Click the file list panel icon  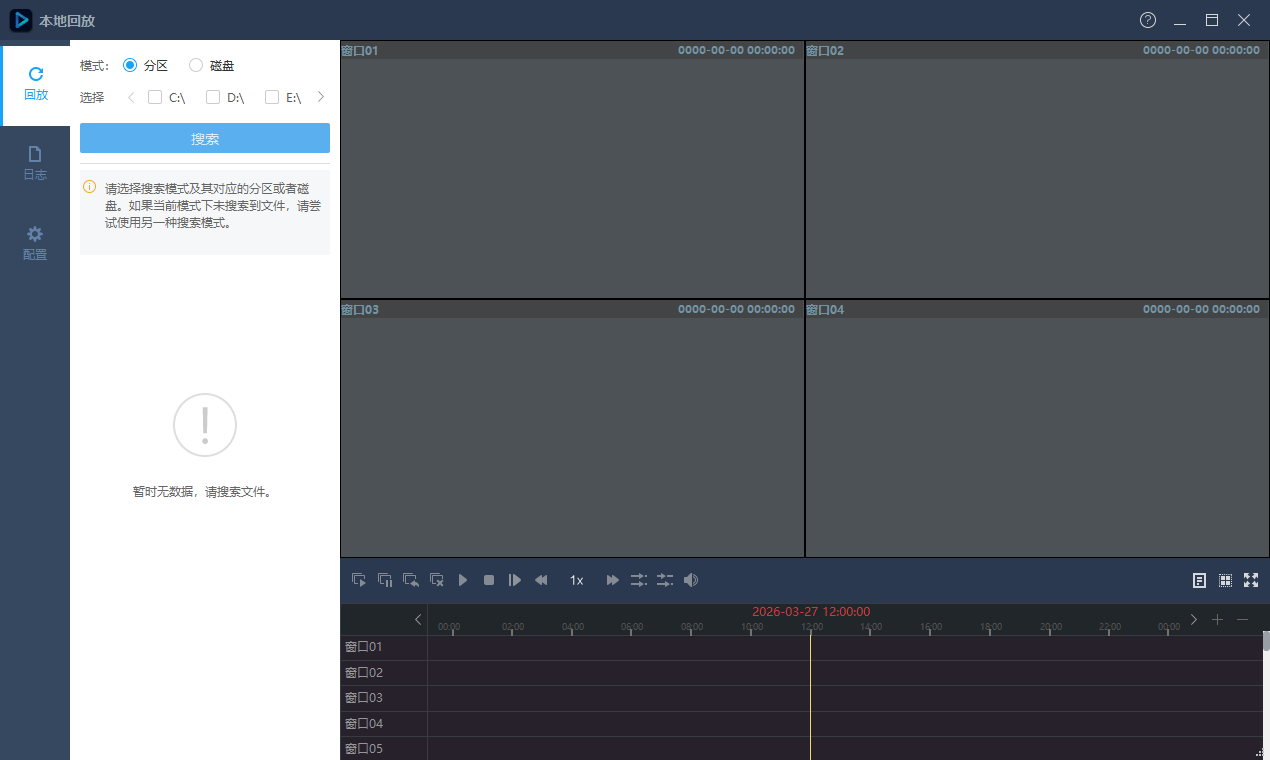1199,580
